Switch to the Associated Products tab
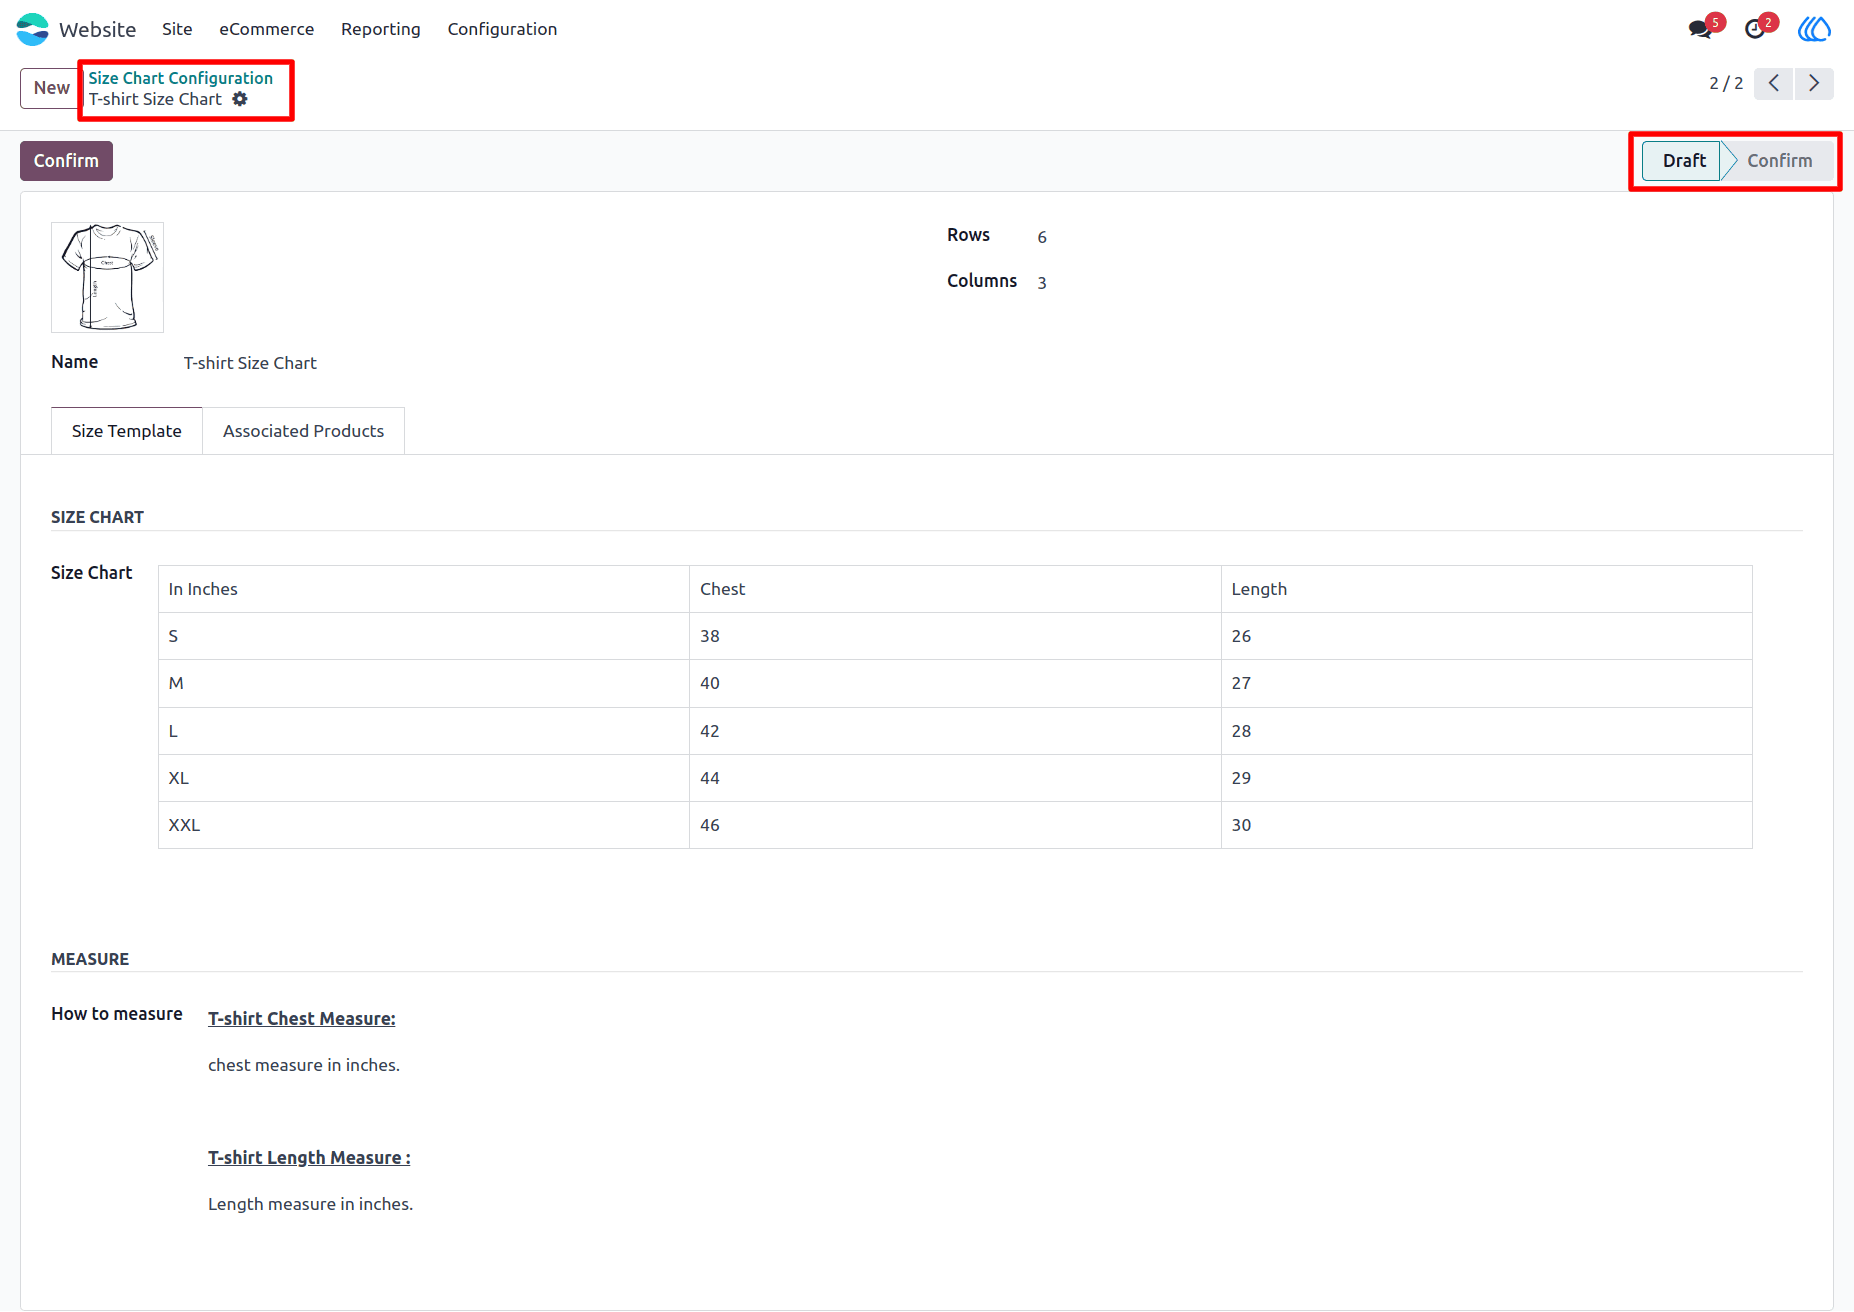 tap(303, 431)
